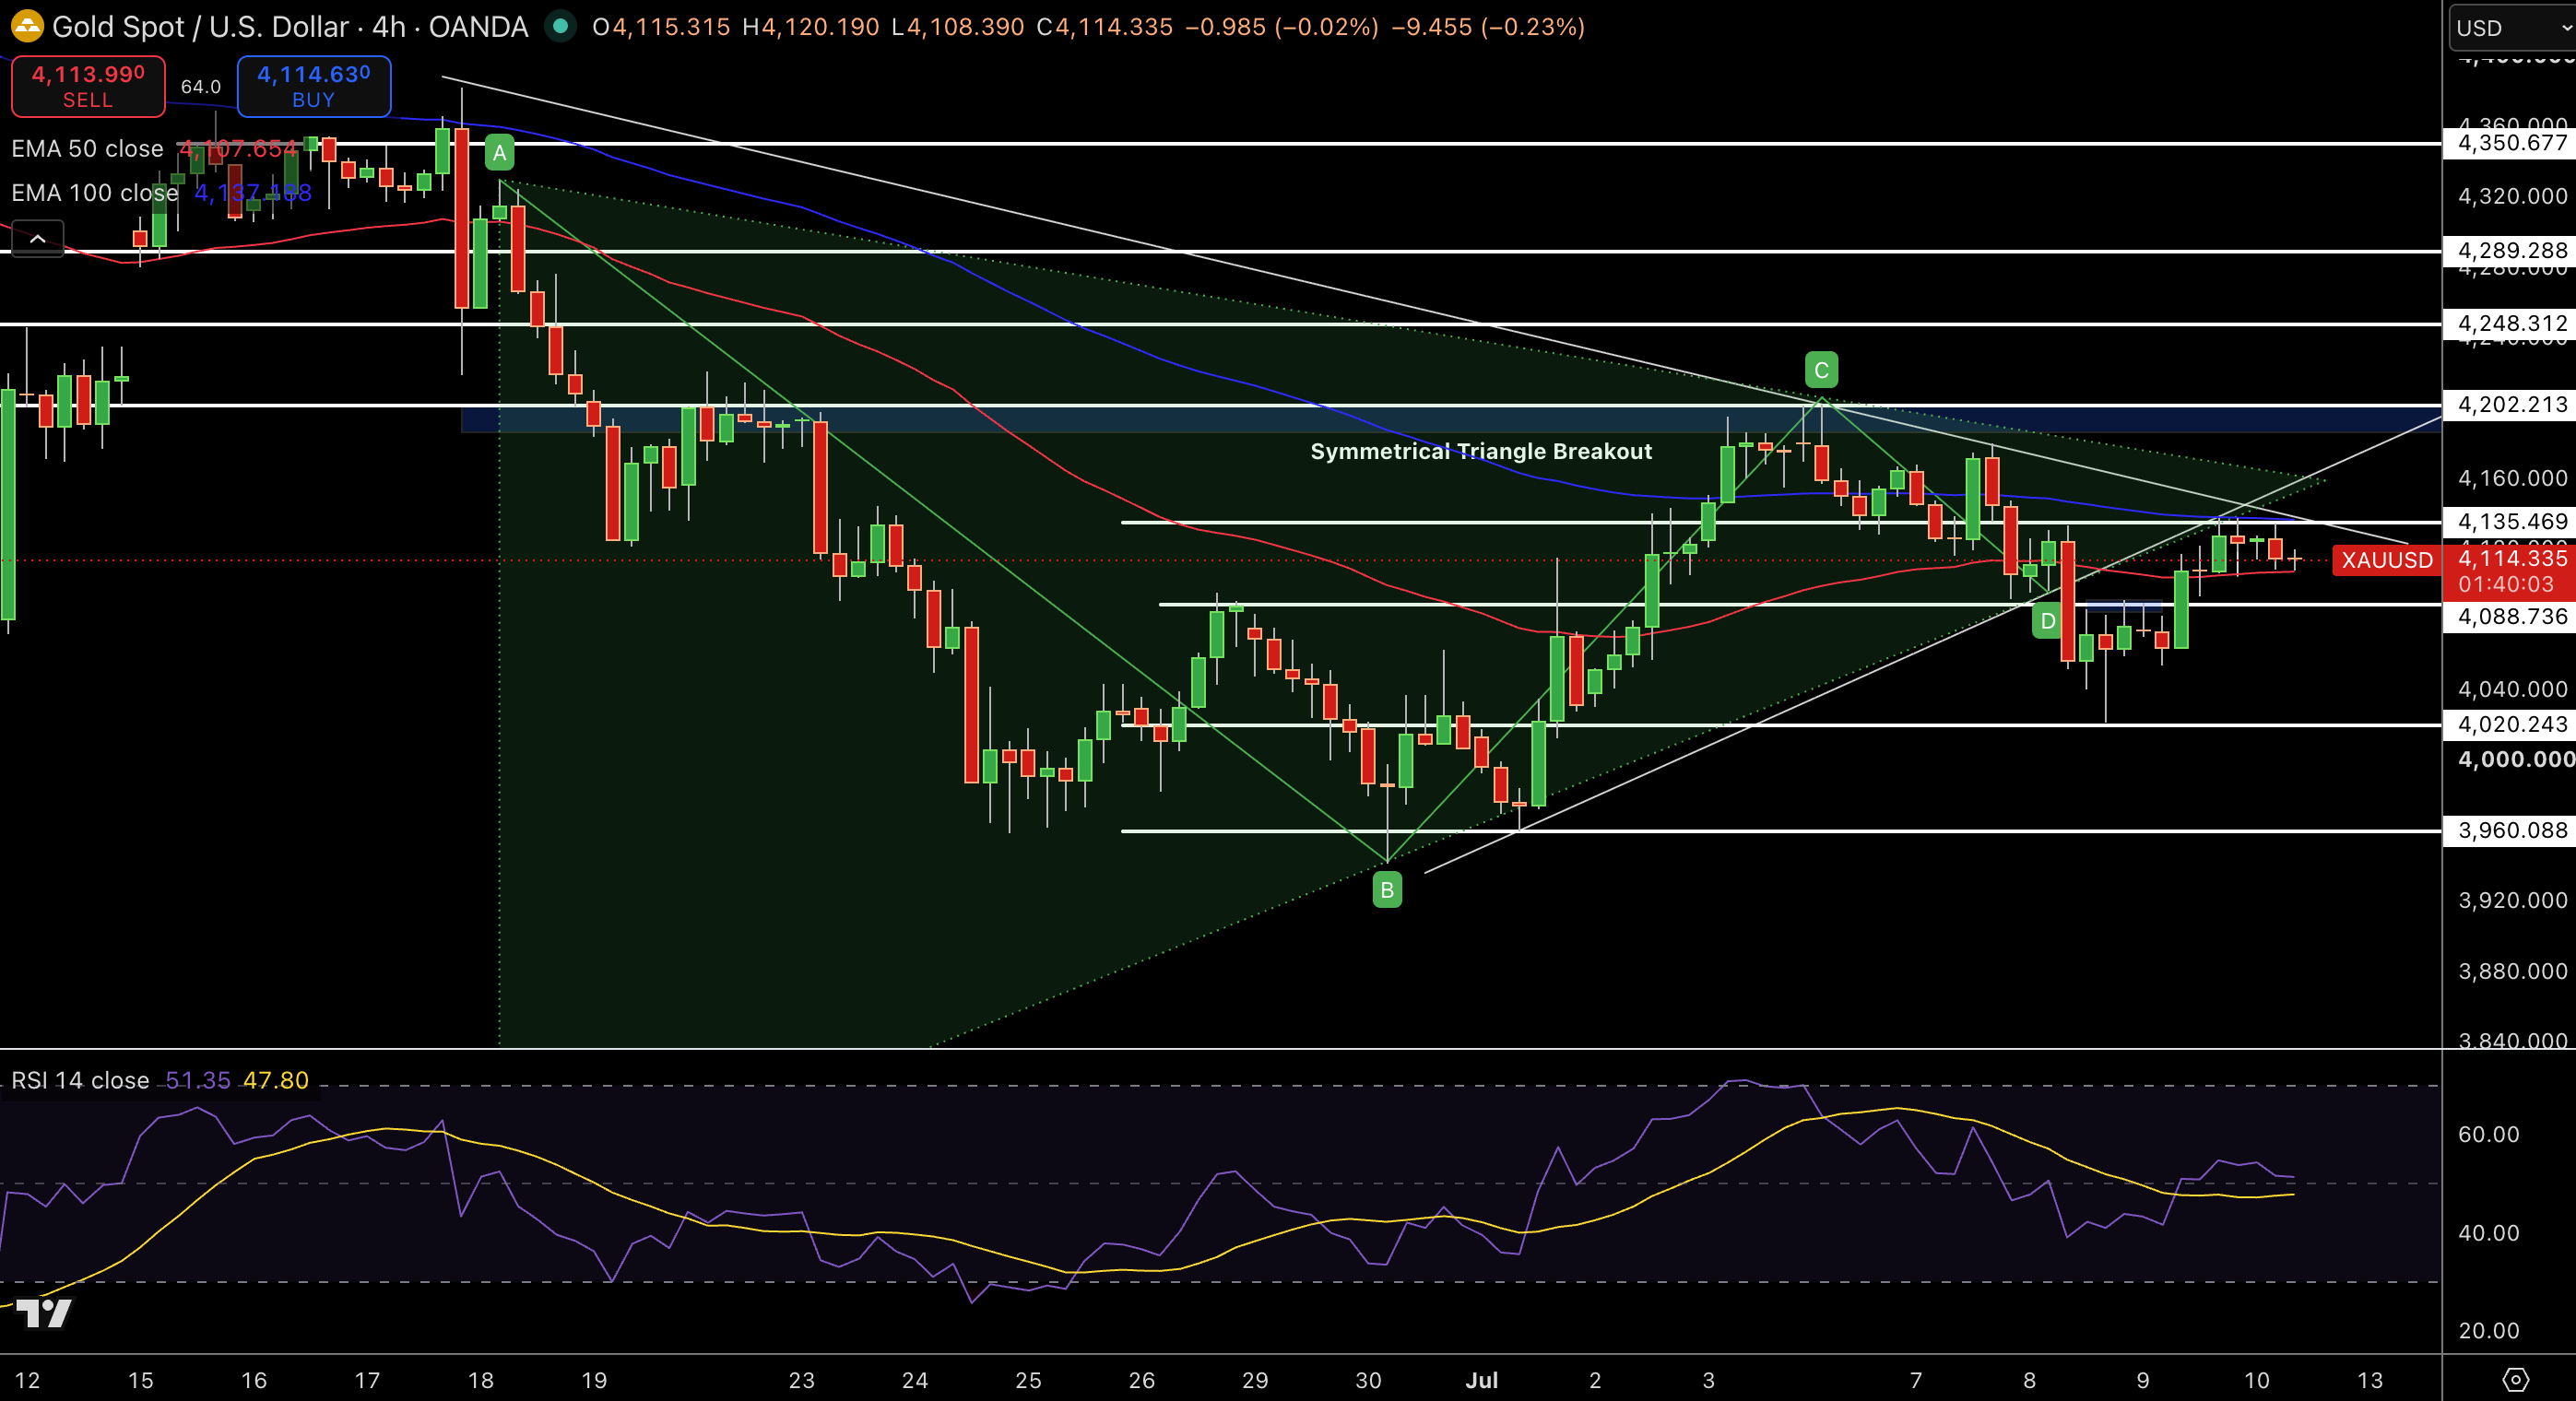Click the date label 23 on time axis

(801, 1380)
